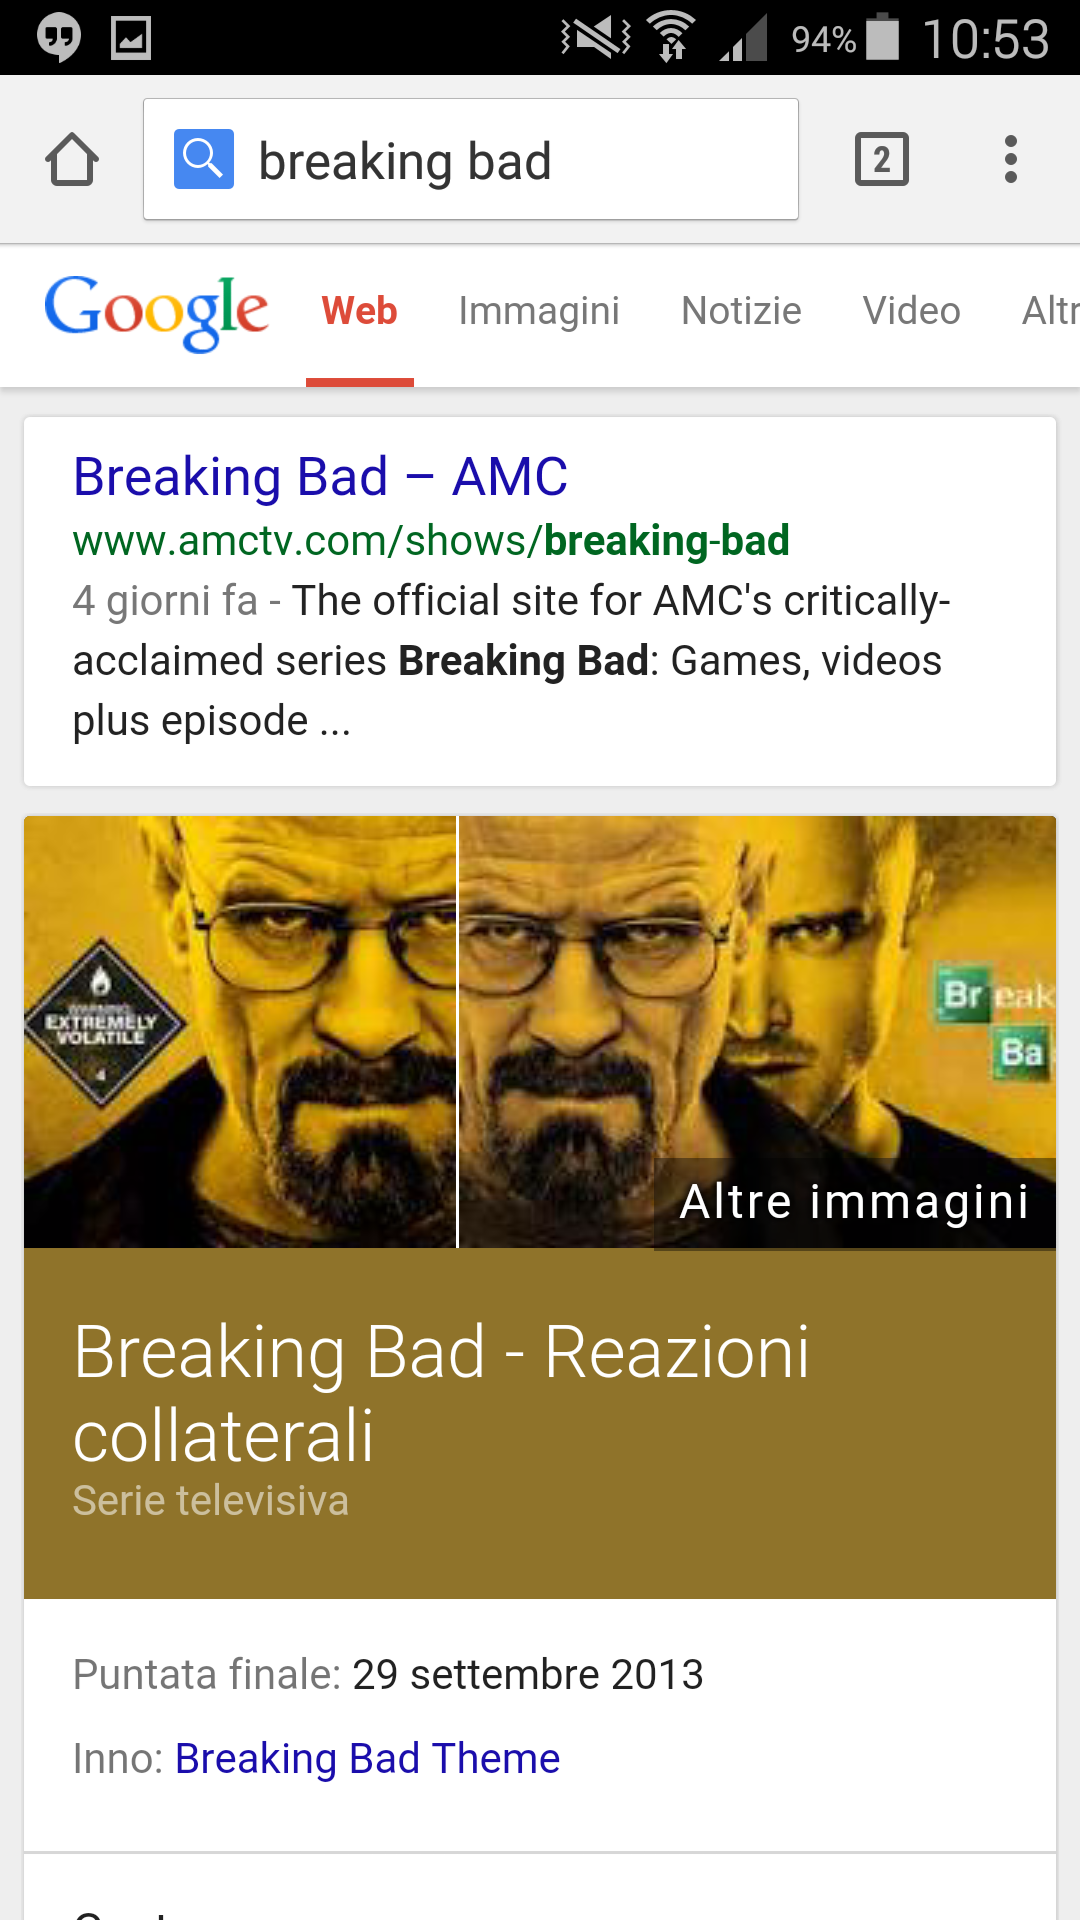This screenshot has width=1080, height=1920.
Task: Tap the blue search magnifier icon
Action: (x=204, y=159)
